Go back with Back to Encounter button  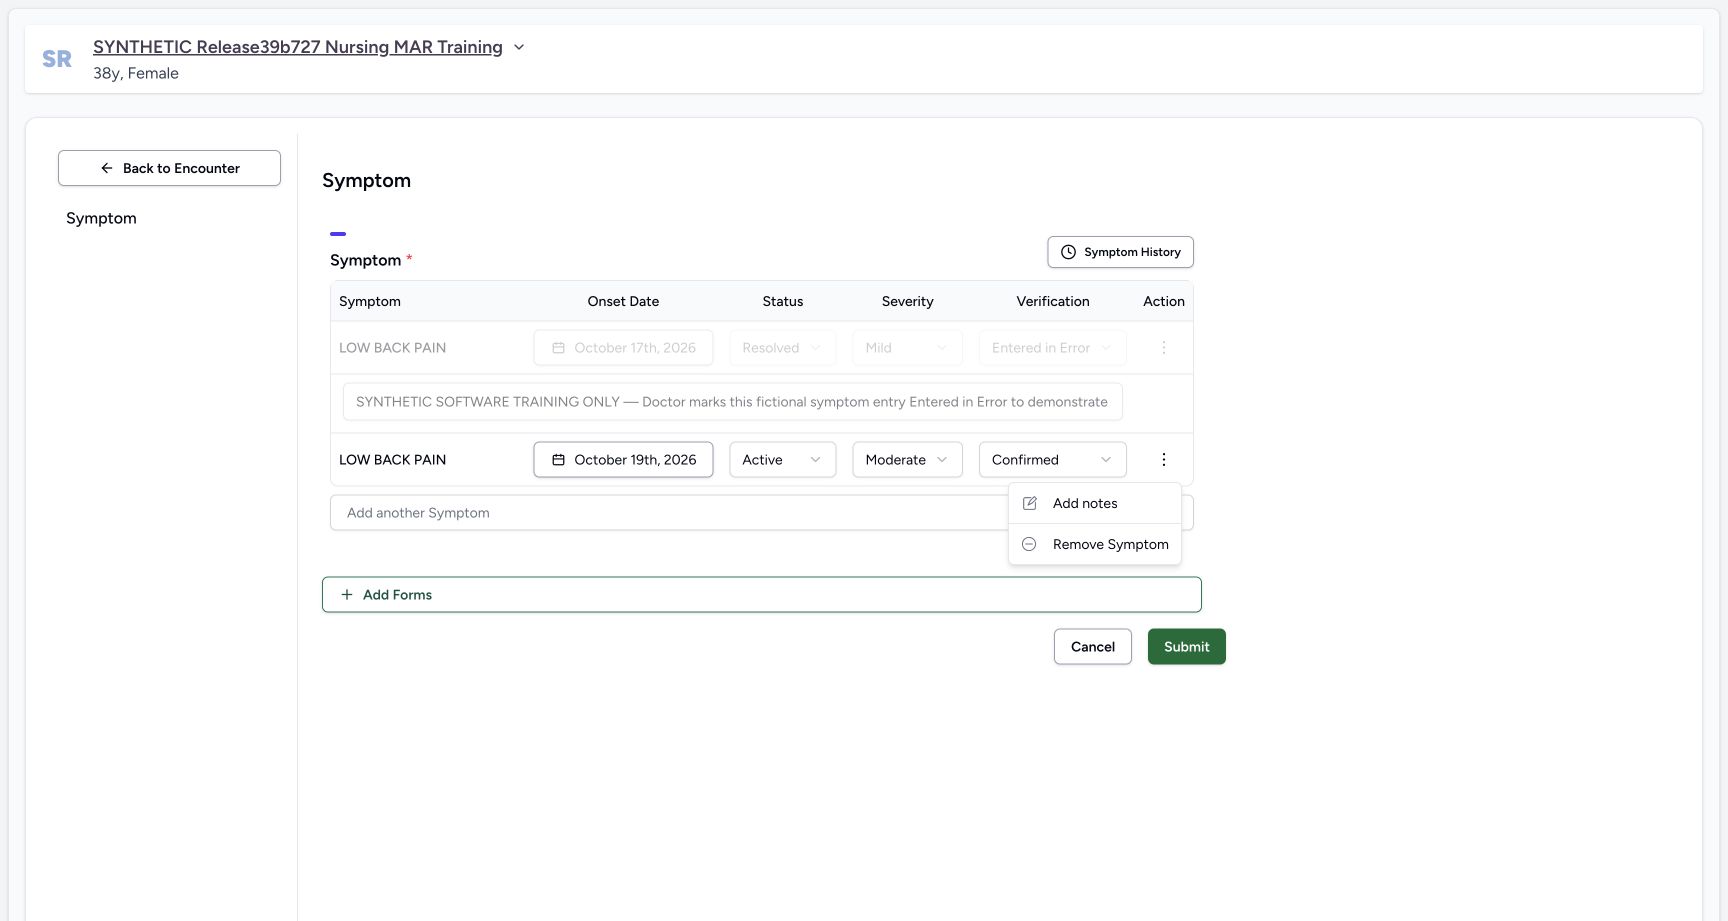tap(169, 168)
